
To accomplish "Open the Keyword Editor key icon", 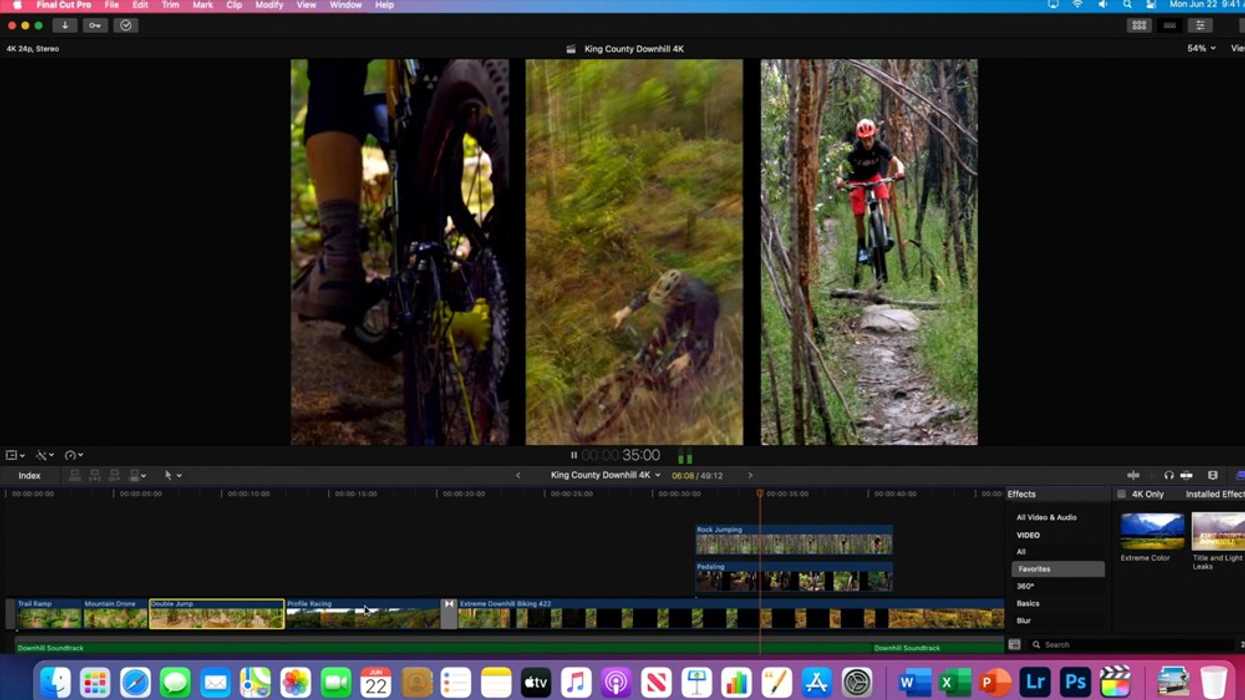I will (95, 25).
